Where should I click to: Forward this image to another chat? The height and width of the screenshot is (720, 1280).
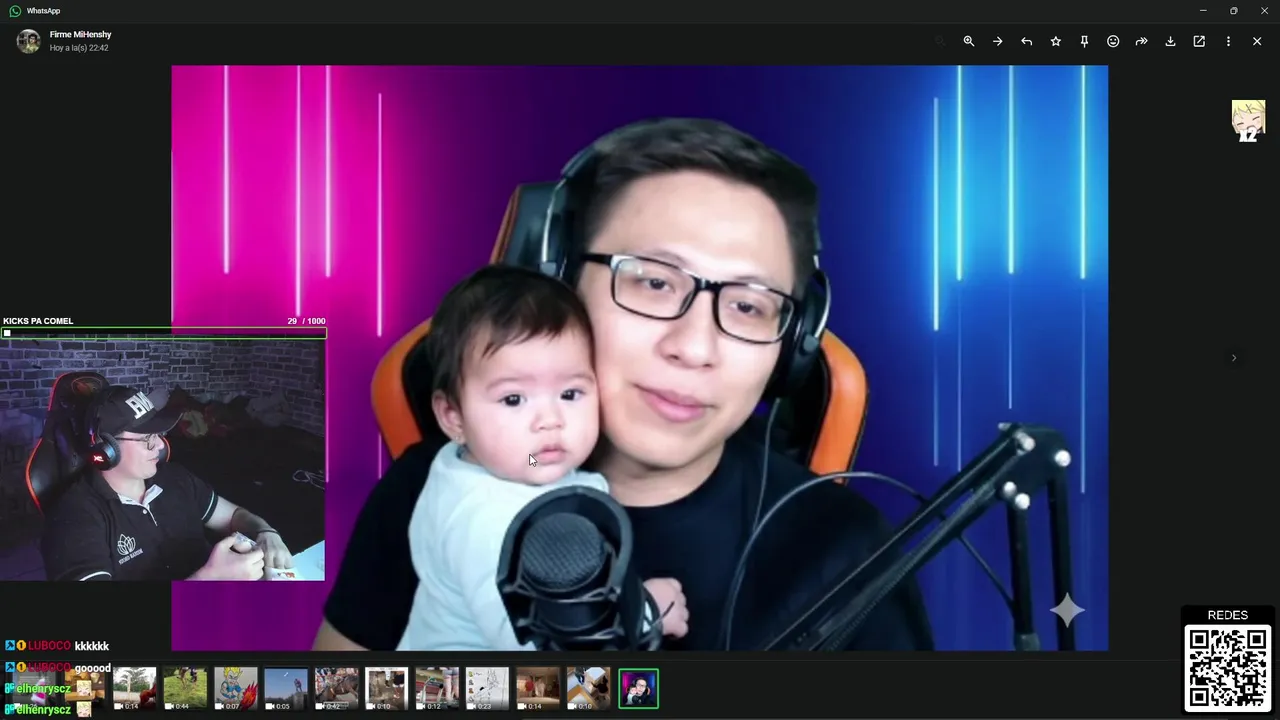pyautogui.click(x=1141, y=41)
